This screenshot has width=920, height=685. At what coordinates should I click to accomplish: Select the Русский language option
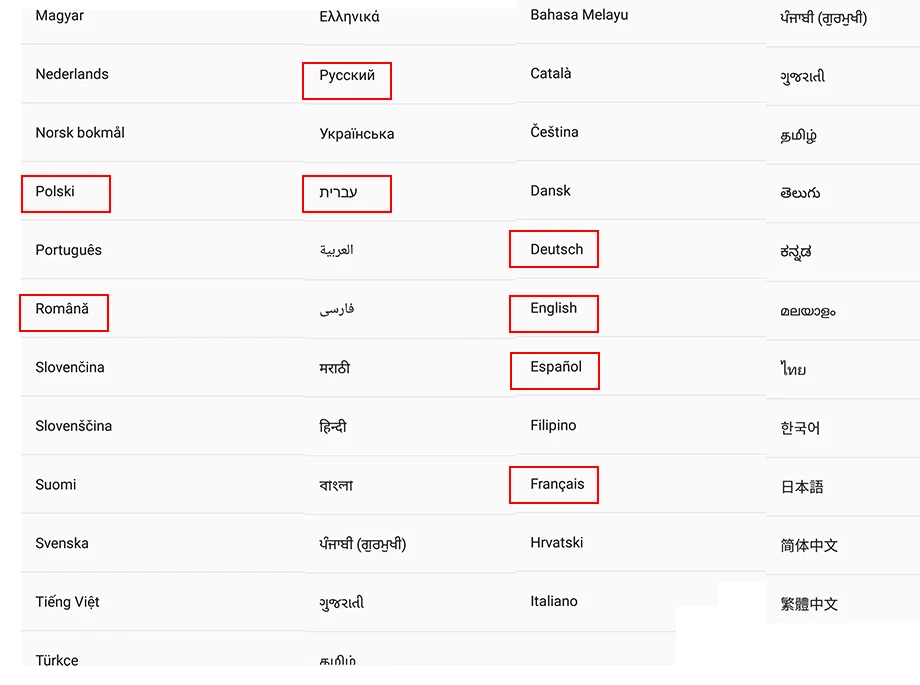tap(347, 76)
